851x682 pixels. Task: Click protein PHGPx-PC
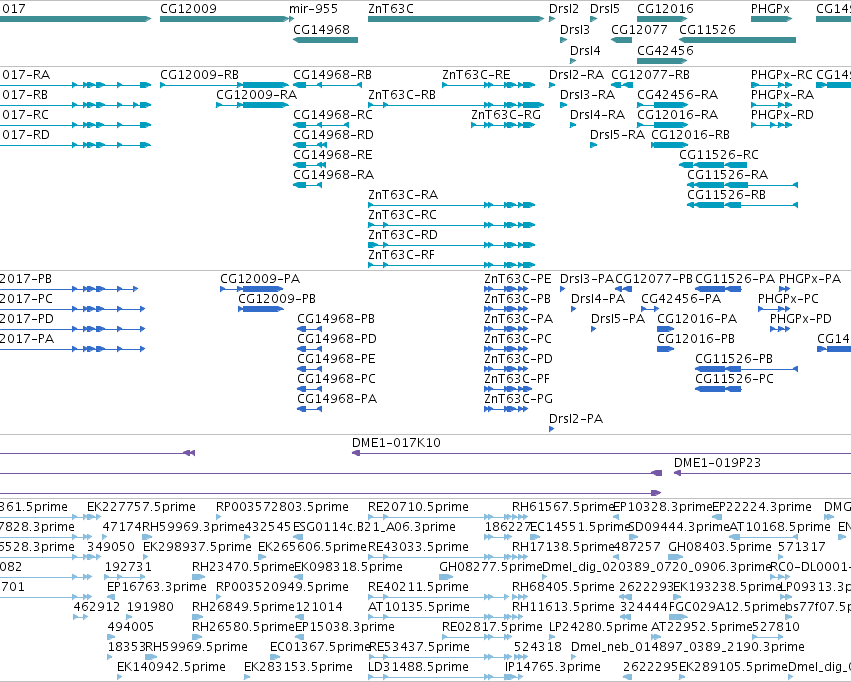788,299
